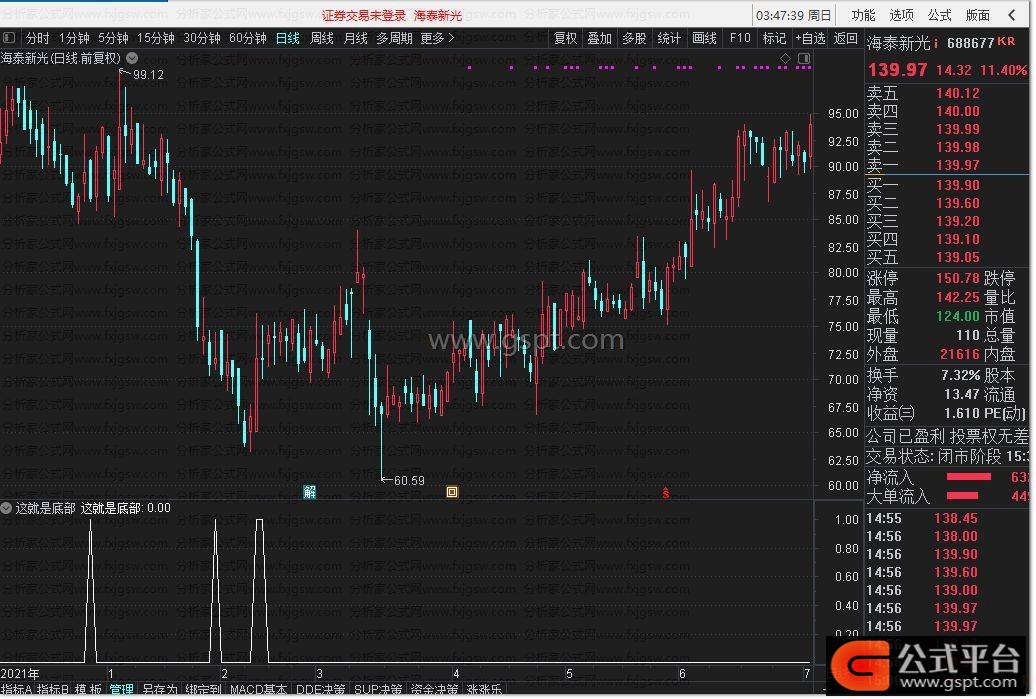Select the 日线 daily period
1036x699 pixels.
point(287,38)
